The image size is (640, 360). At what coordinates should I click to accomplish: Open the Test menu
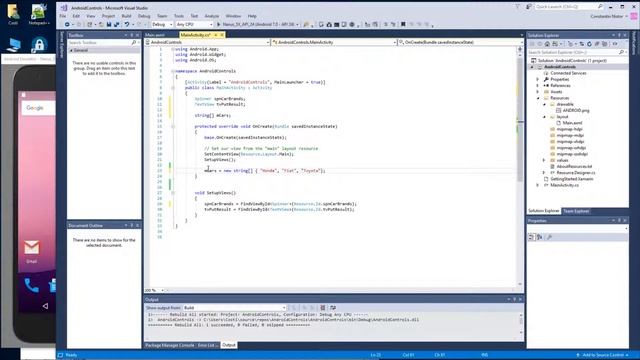pos(194,16)
